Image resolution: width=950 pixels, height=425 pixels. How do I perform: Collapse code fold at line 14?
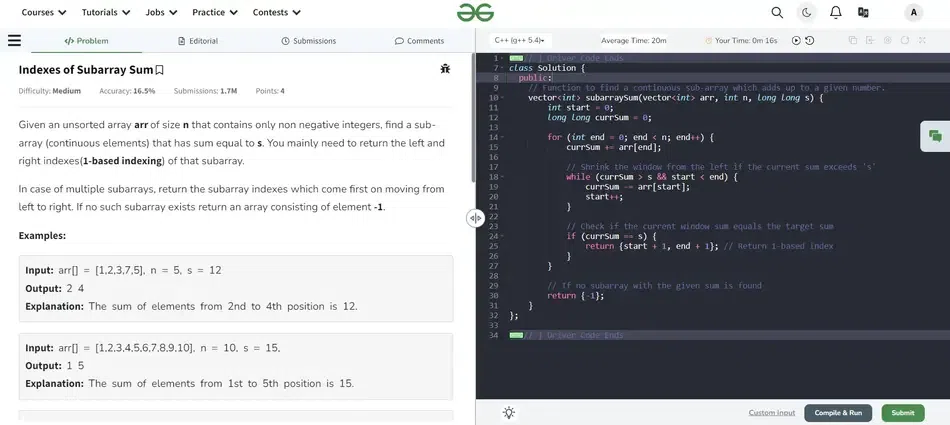tap(503, 137)
